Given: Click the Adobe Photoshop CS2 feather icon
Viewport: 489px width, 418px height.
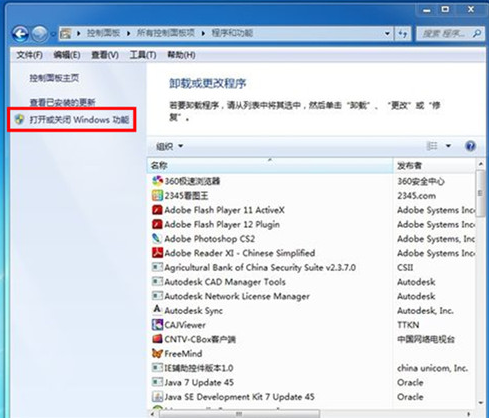Looking at the screenshot, I should pyautogui.click(x=157, y=238).
